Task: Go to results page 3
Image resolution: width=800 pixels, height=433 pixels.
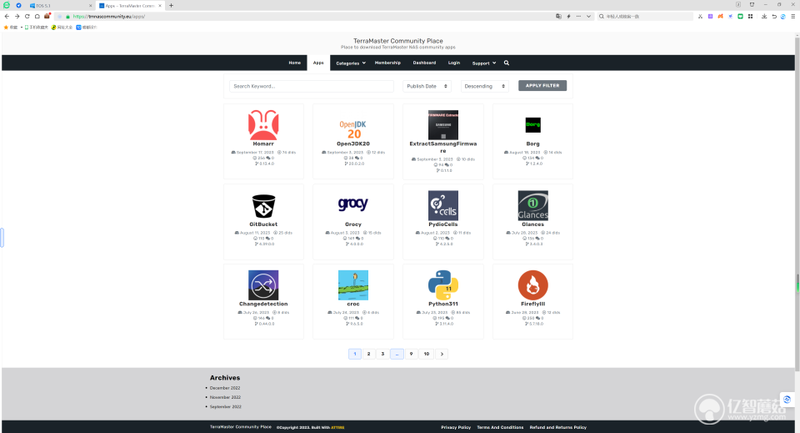Action: click(383, 353)
